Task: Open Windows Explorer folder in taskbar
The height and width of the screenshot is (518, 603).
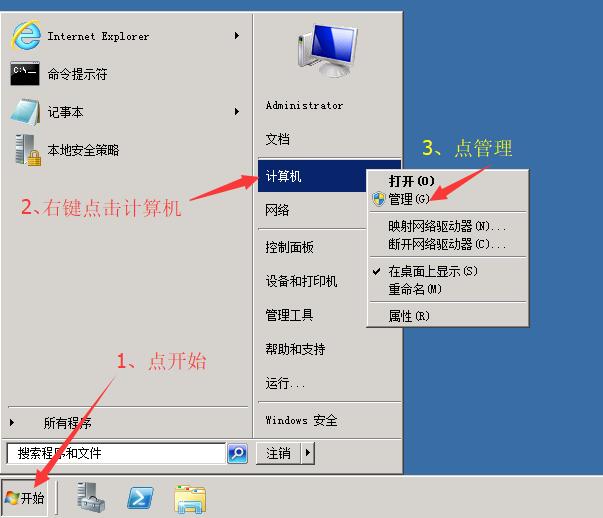Action: (189, 497)
